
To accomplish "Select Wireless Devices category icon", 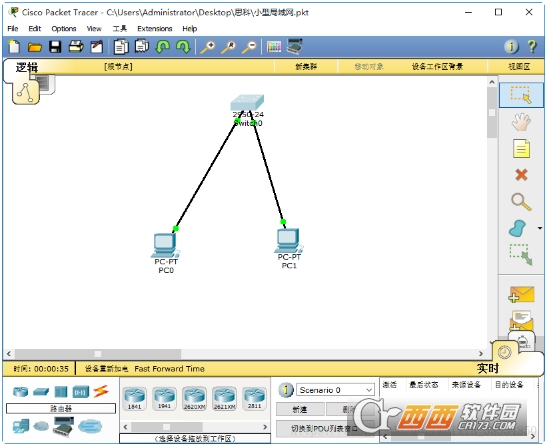I will [x=81, y=392].
